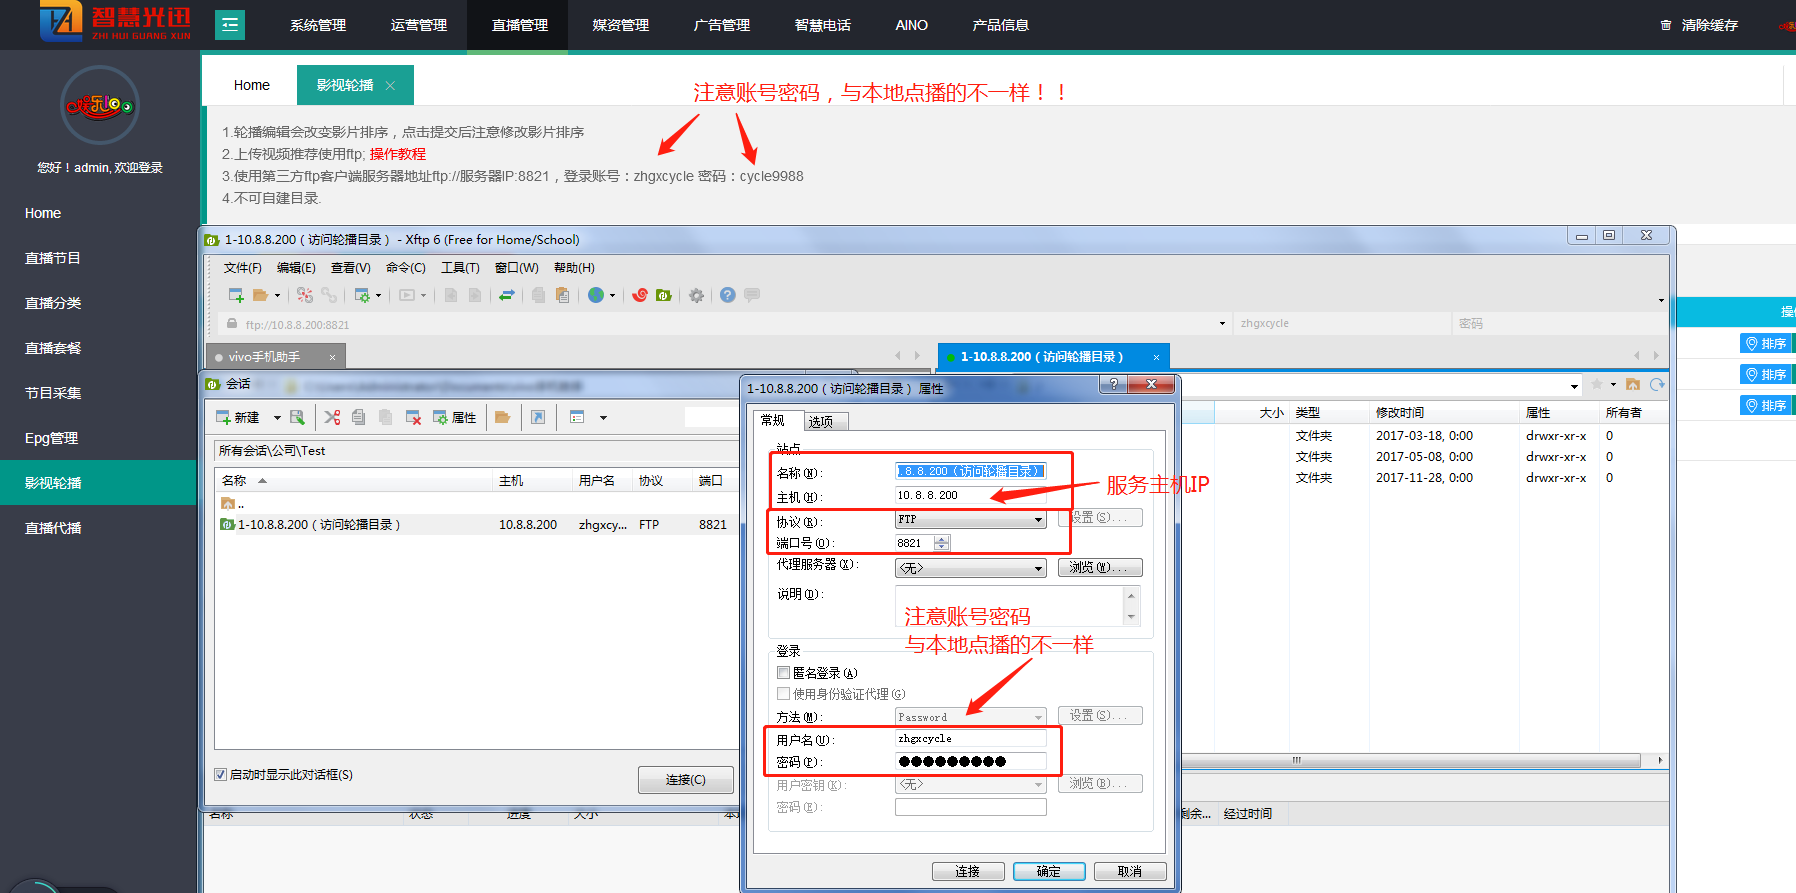Image resolution: width=1796 pixels, height=893 pixels.
Task: Click the globe icon in Xftp toolbar
Action: (x=596, y=295)
